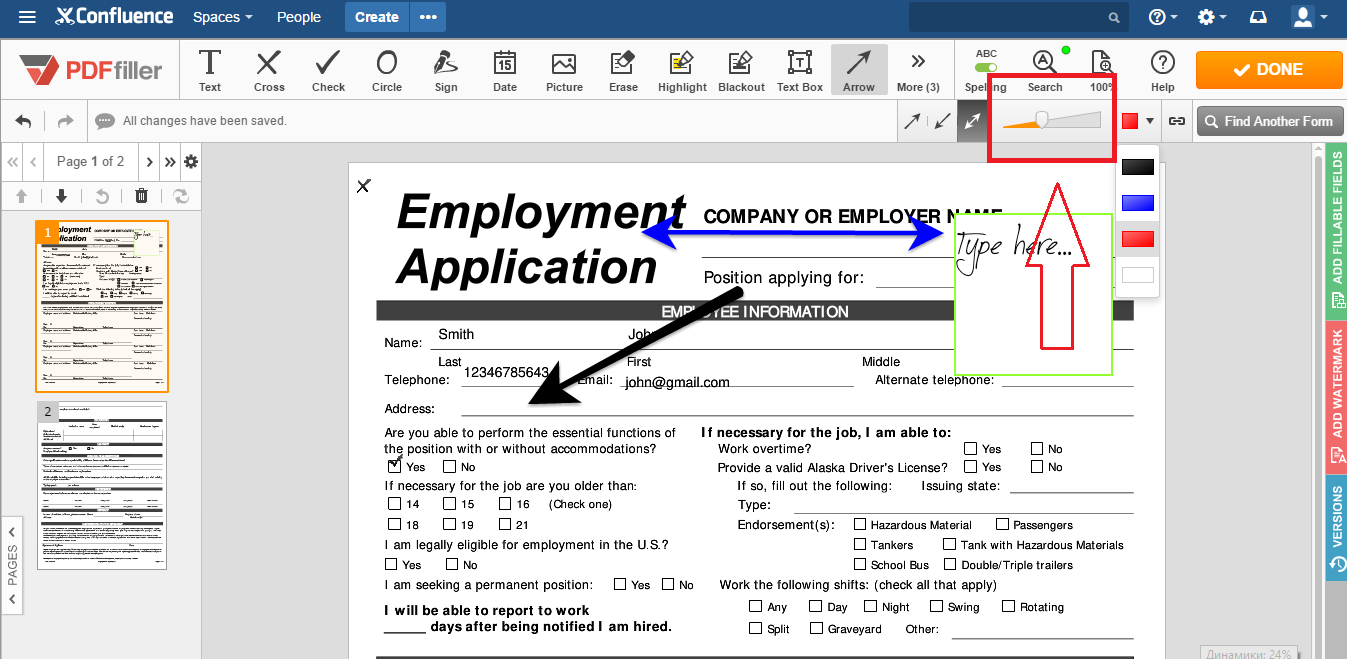Open the Spaces dropdown menu
The image size is (1347, 659).
click(222, 17)
